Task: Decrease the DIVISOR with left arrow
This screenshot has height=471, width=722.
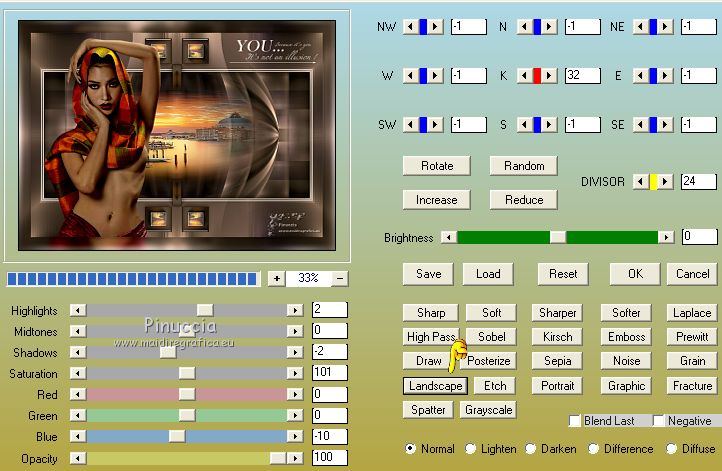Action: [x=640, y=181]
